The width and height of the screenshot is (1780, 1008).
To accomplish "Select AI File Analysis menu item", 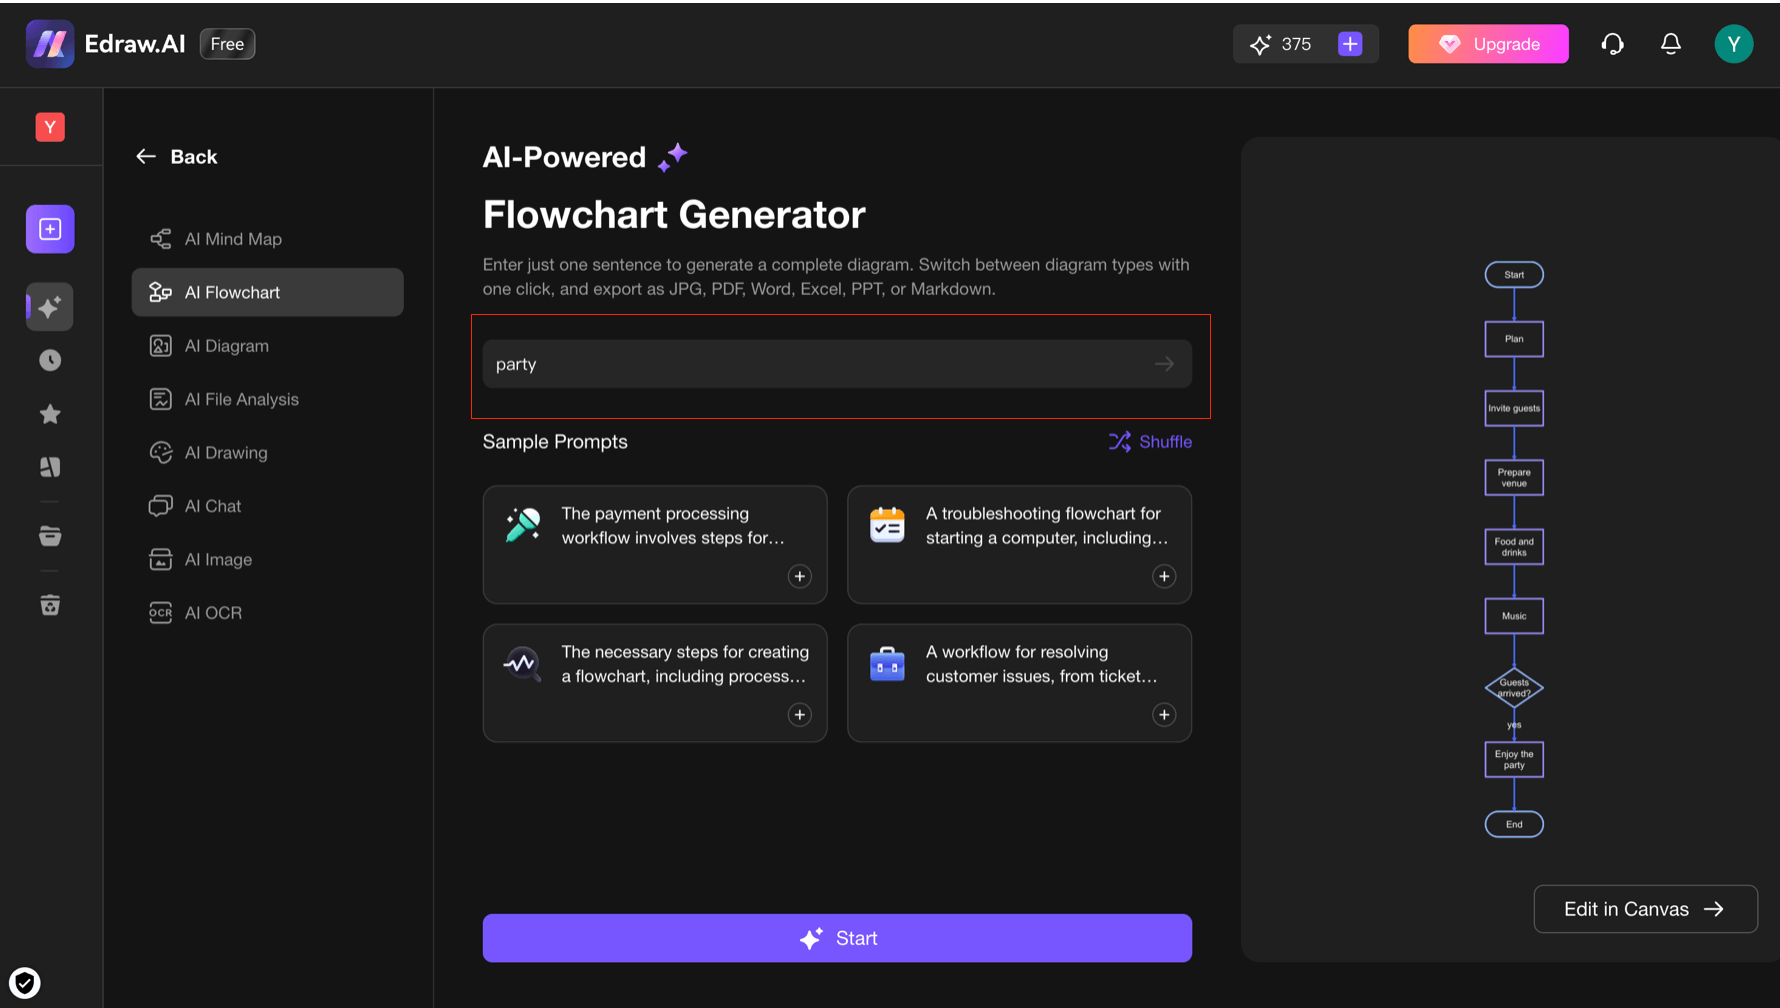I will [x=268, y=399].
